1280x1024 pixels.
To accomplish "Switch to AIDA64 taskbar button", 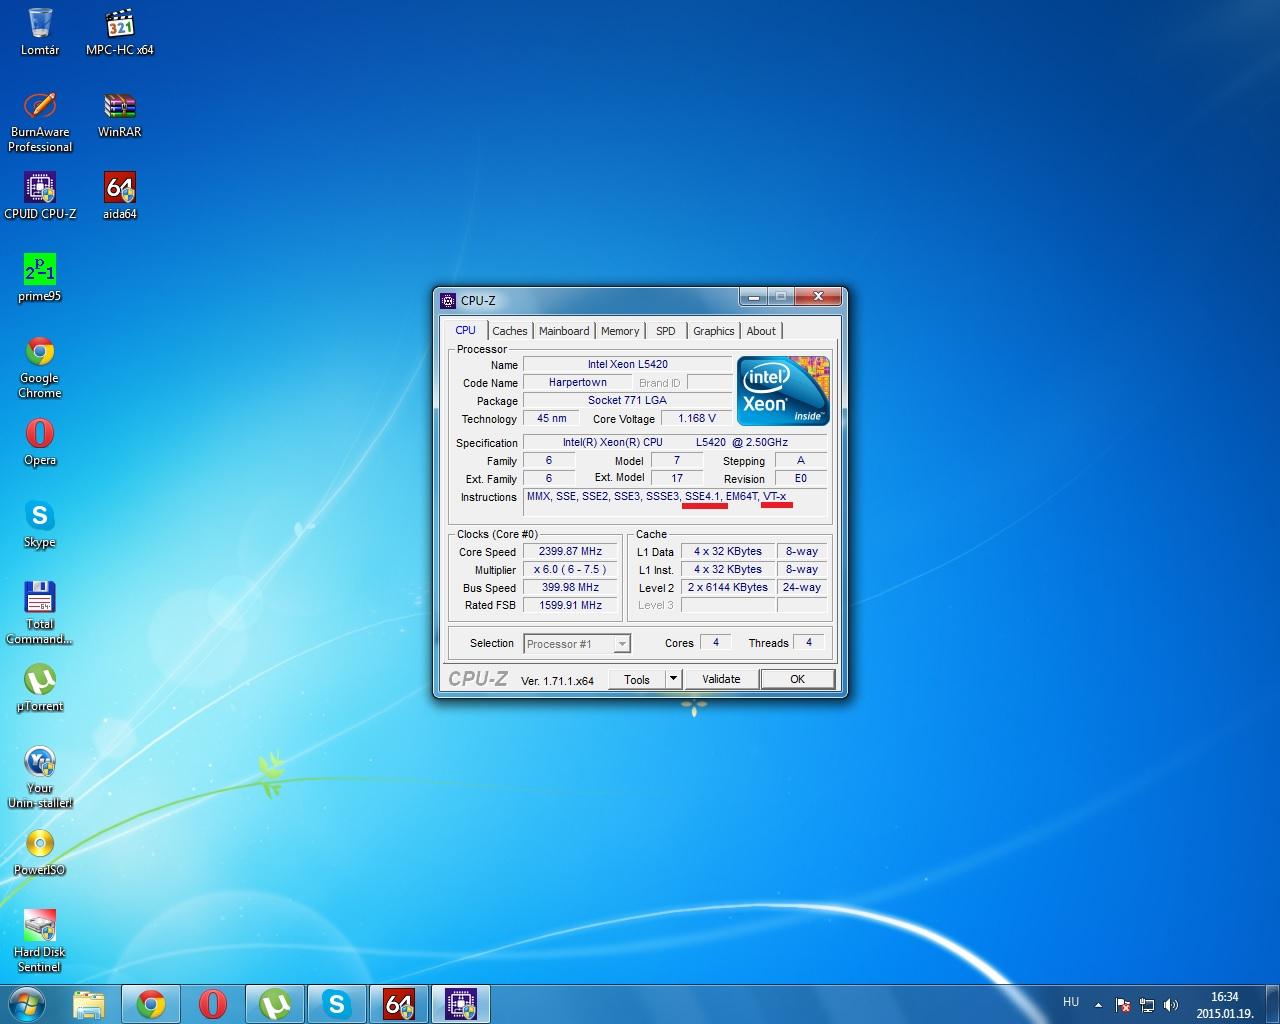I will pyautogui.click(x=399, y=1004).
